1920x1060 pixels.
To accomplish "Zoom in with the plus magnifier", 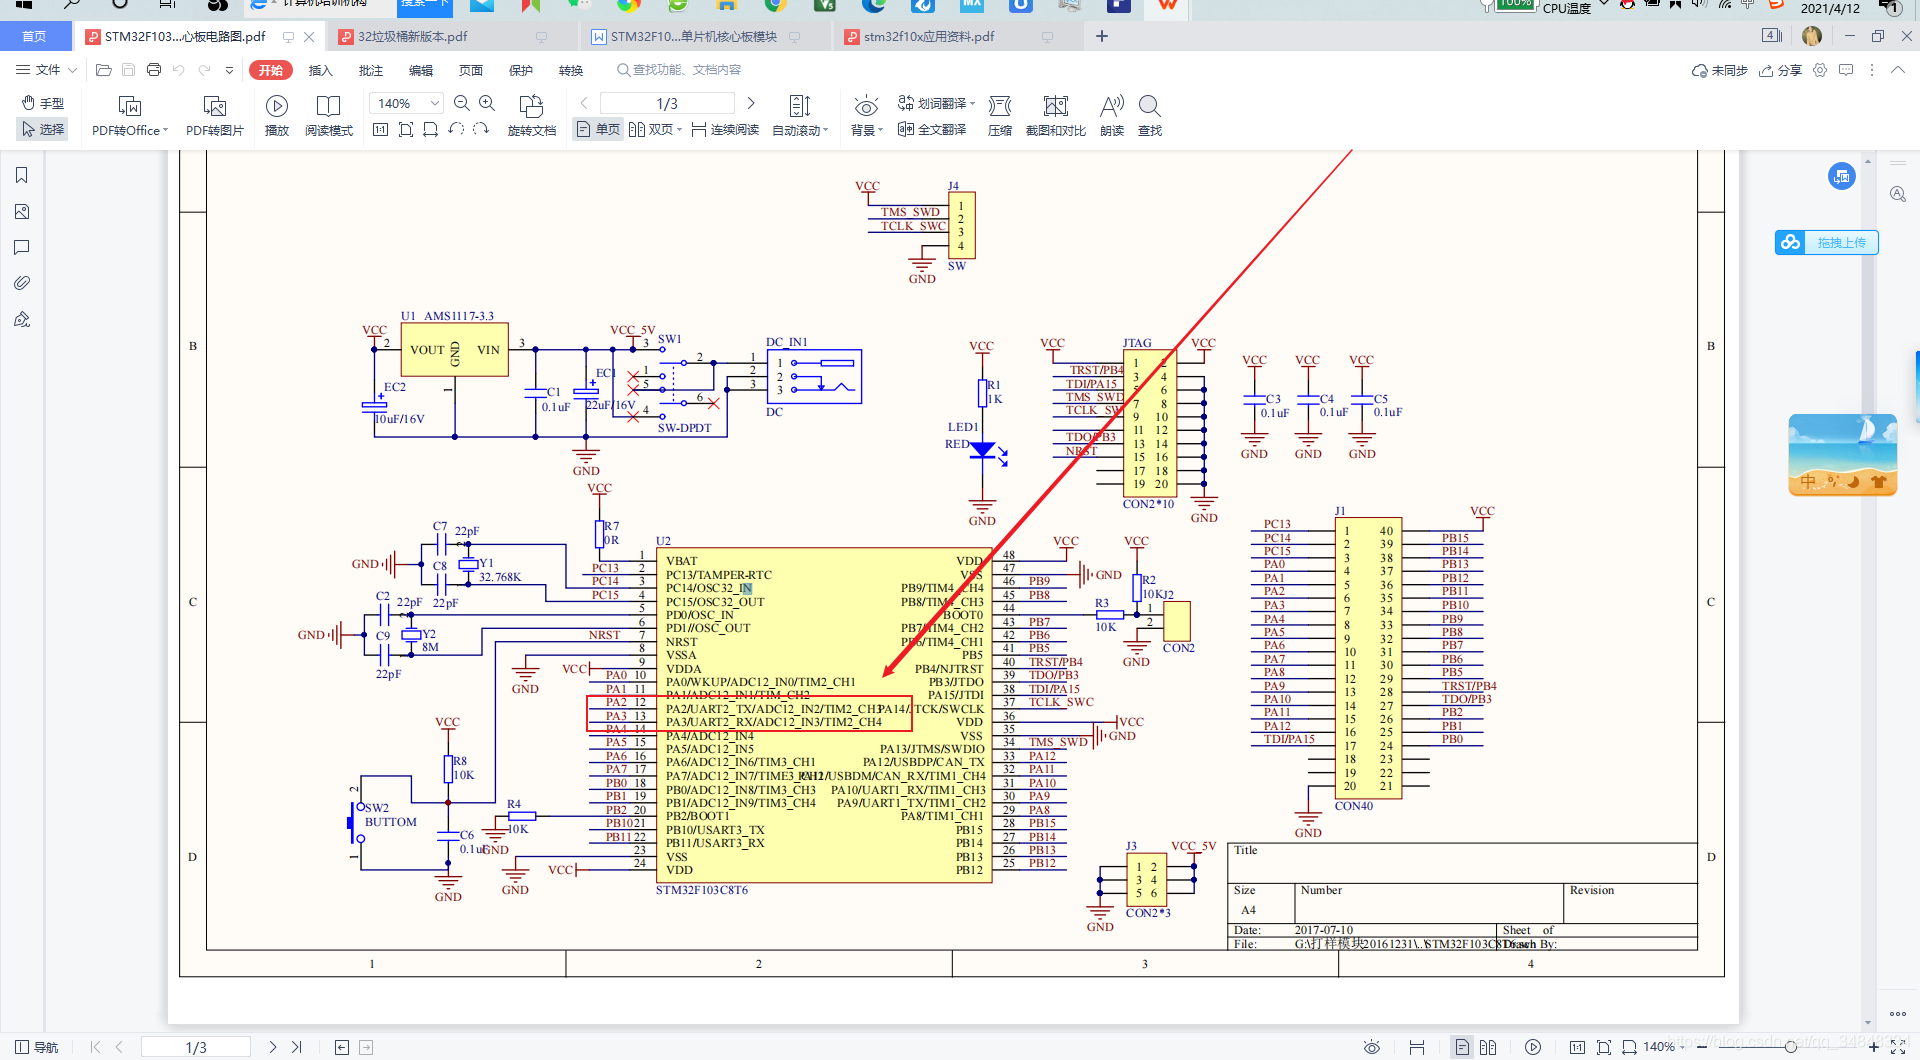I will click(x=487, y=103).
